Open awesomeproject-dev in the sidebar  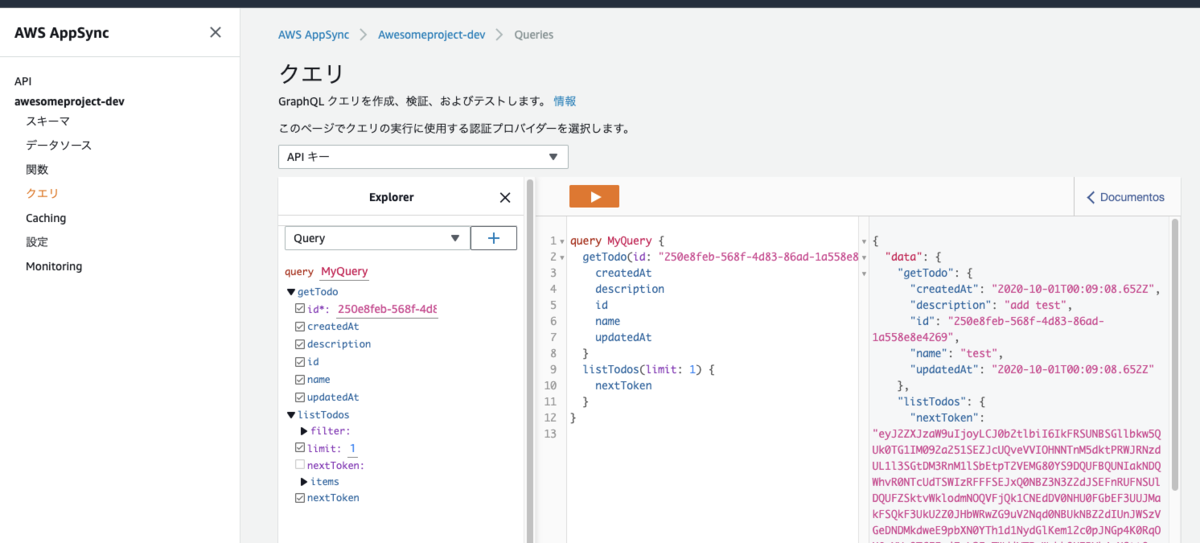tap(69, 101)
